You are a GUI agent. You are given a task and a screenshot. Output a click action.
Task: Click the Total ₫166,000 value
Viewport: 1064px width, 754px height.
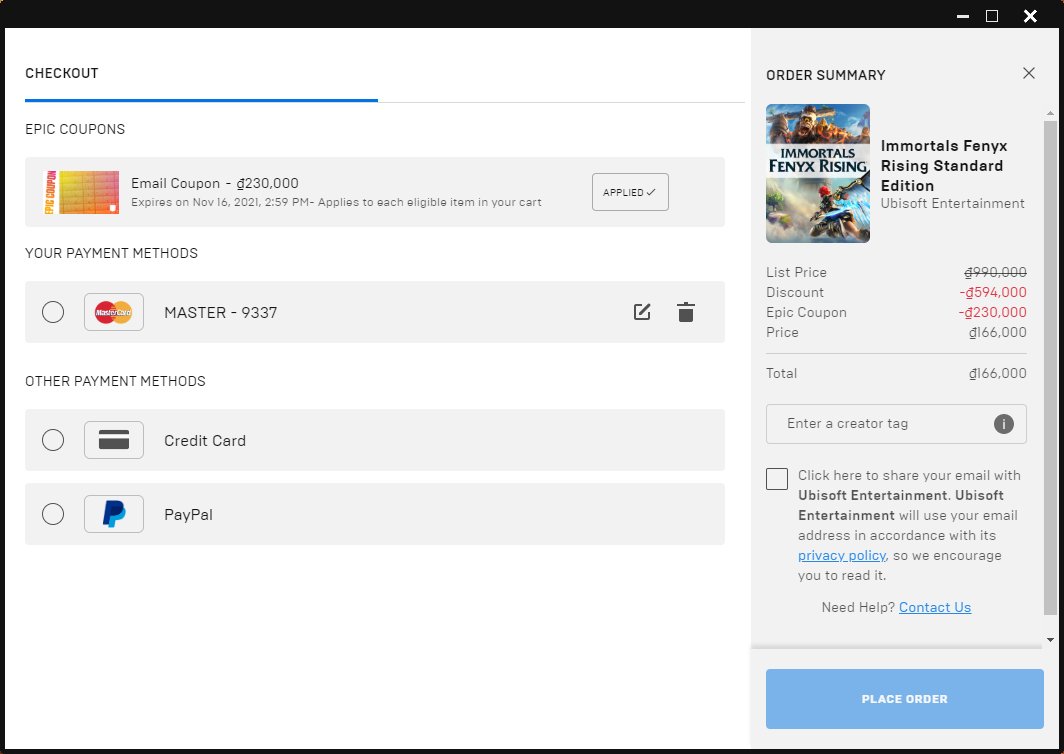[998, 373]
